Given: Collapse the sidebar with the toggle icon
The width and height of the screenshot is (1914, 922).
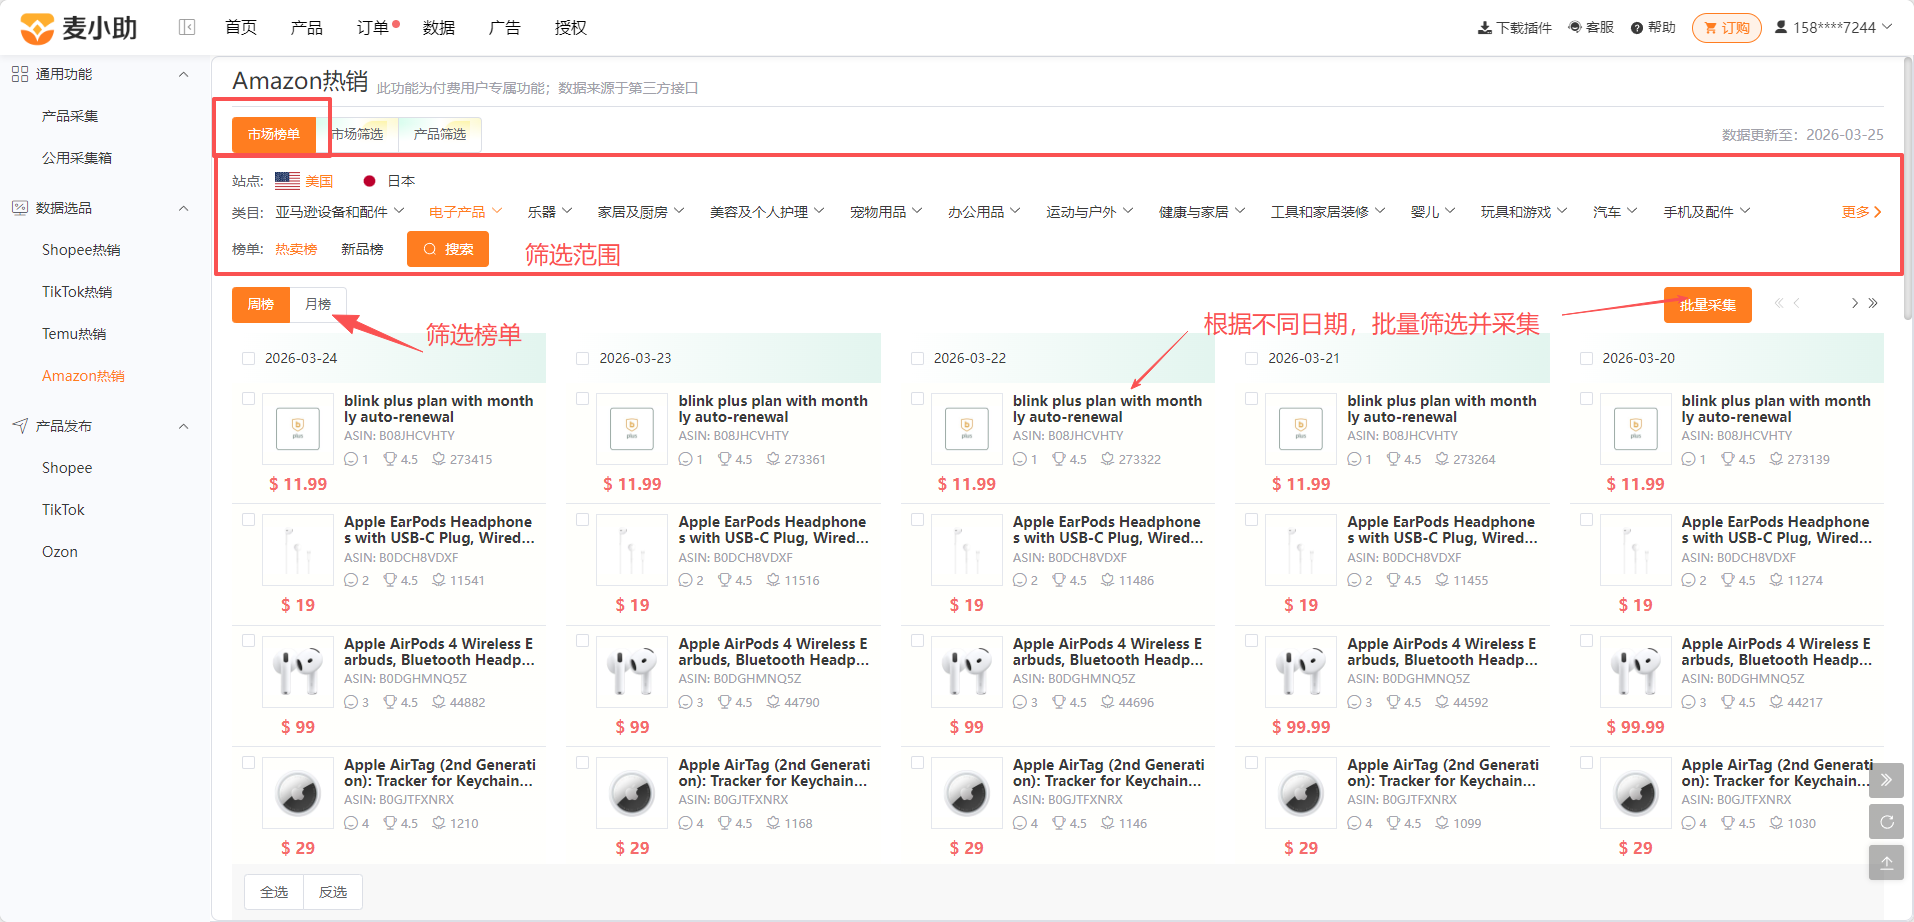Looking at the screenshot, I should click(x=187, y=27).
